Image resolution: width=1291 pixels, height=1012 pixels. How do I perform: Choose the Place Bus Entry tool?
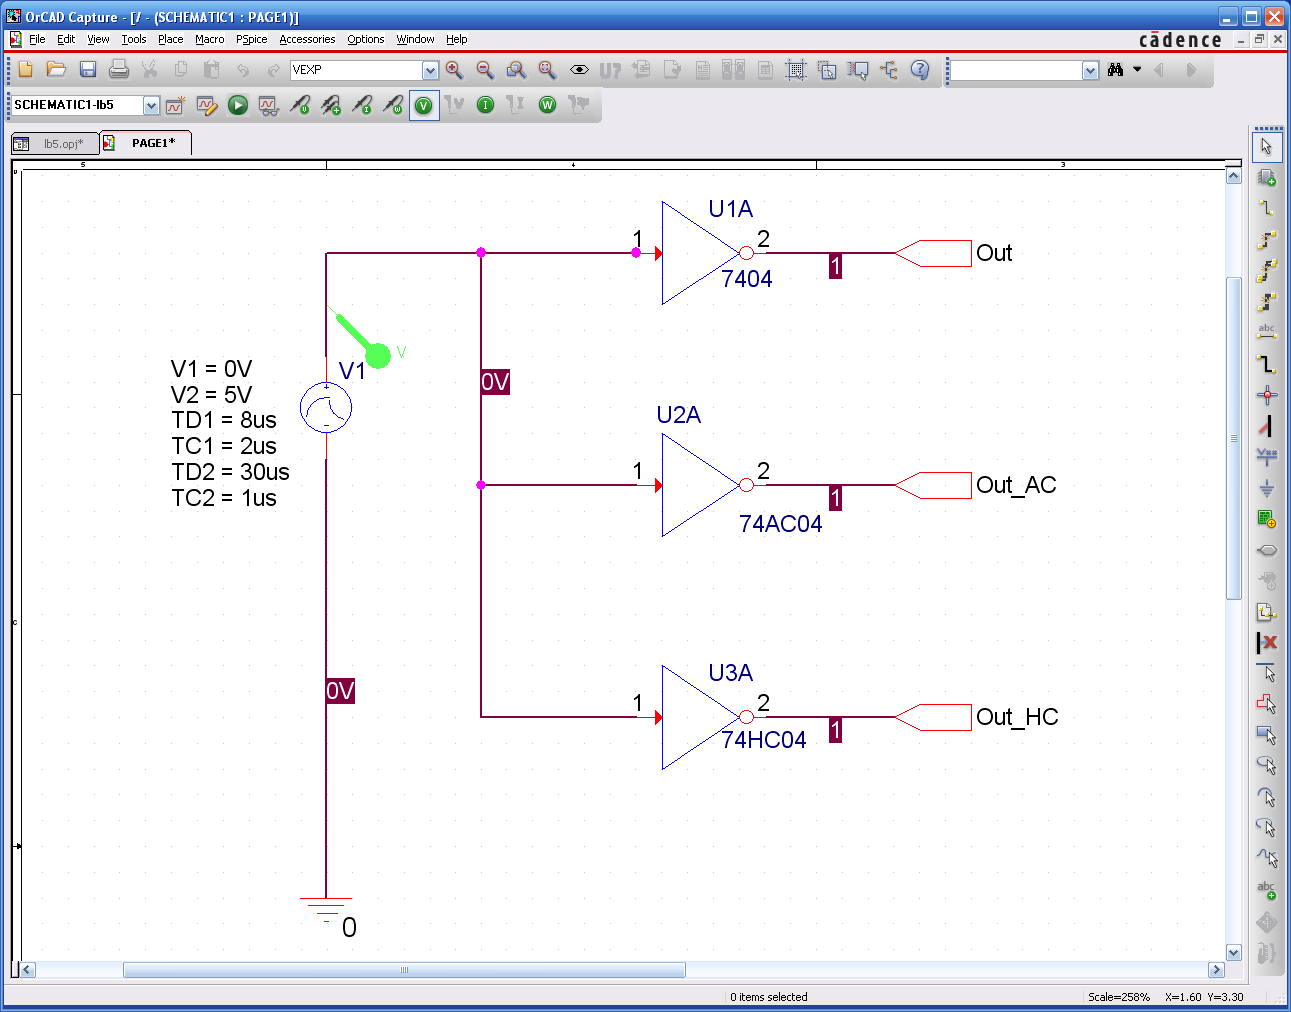(x=1267, y=426)
